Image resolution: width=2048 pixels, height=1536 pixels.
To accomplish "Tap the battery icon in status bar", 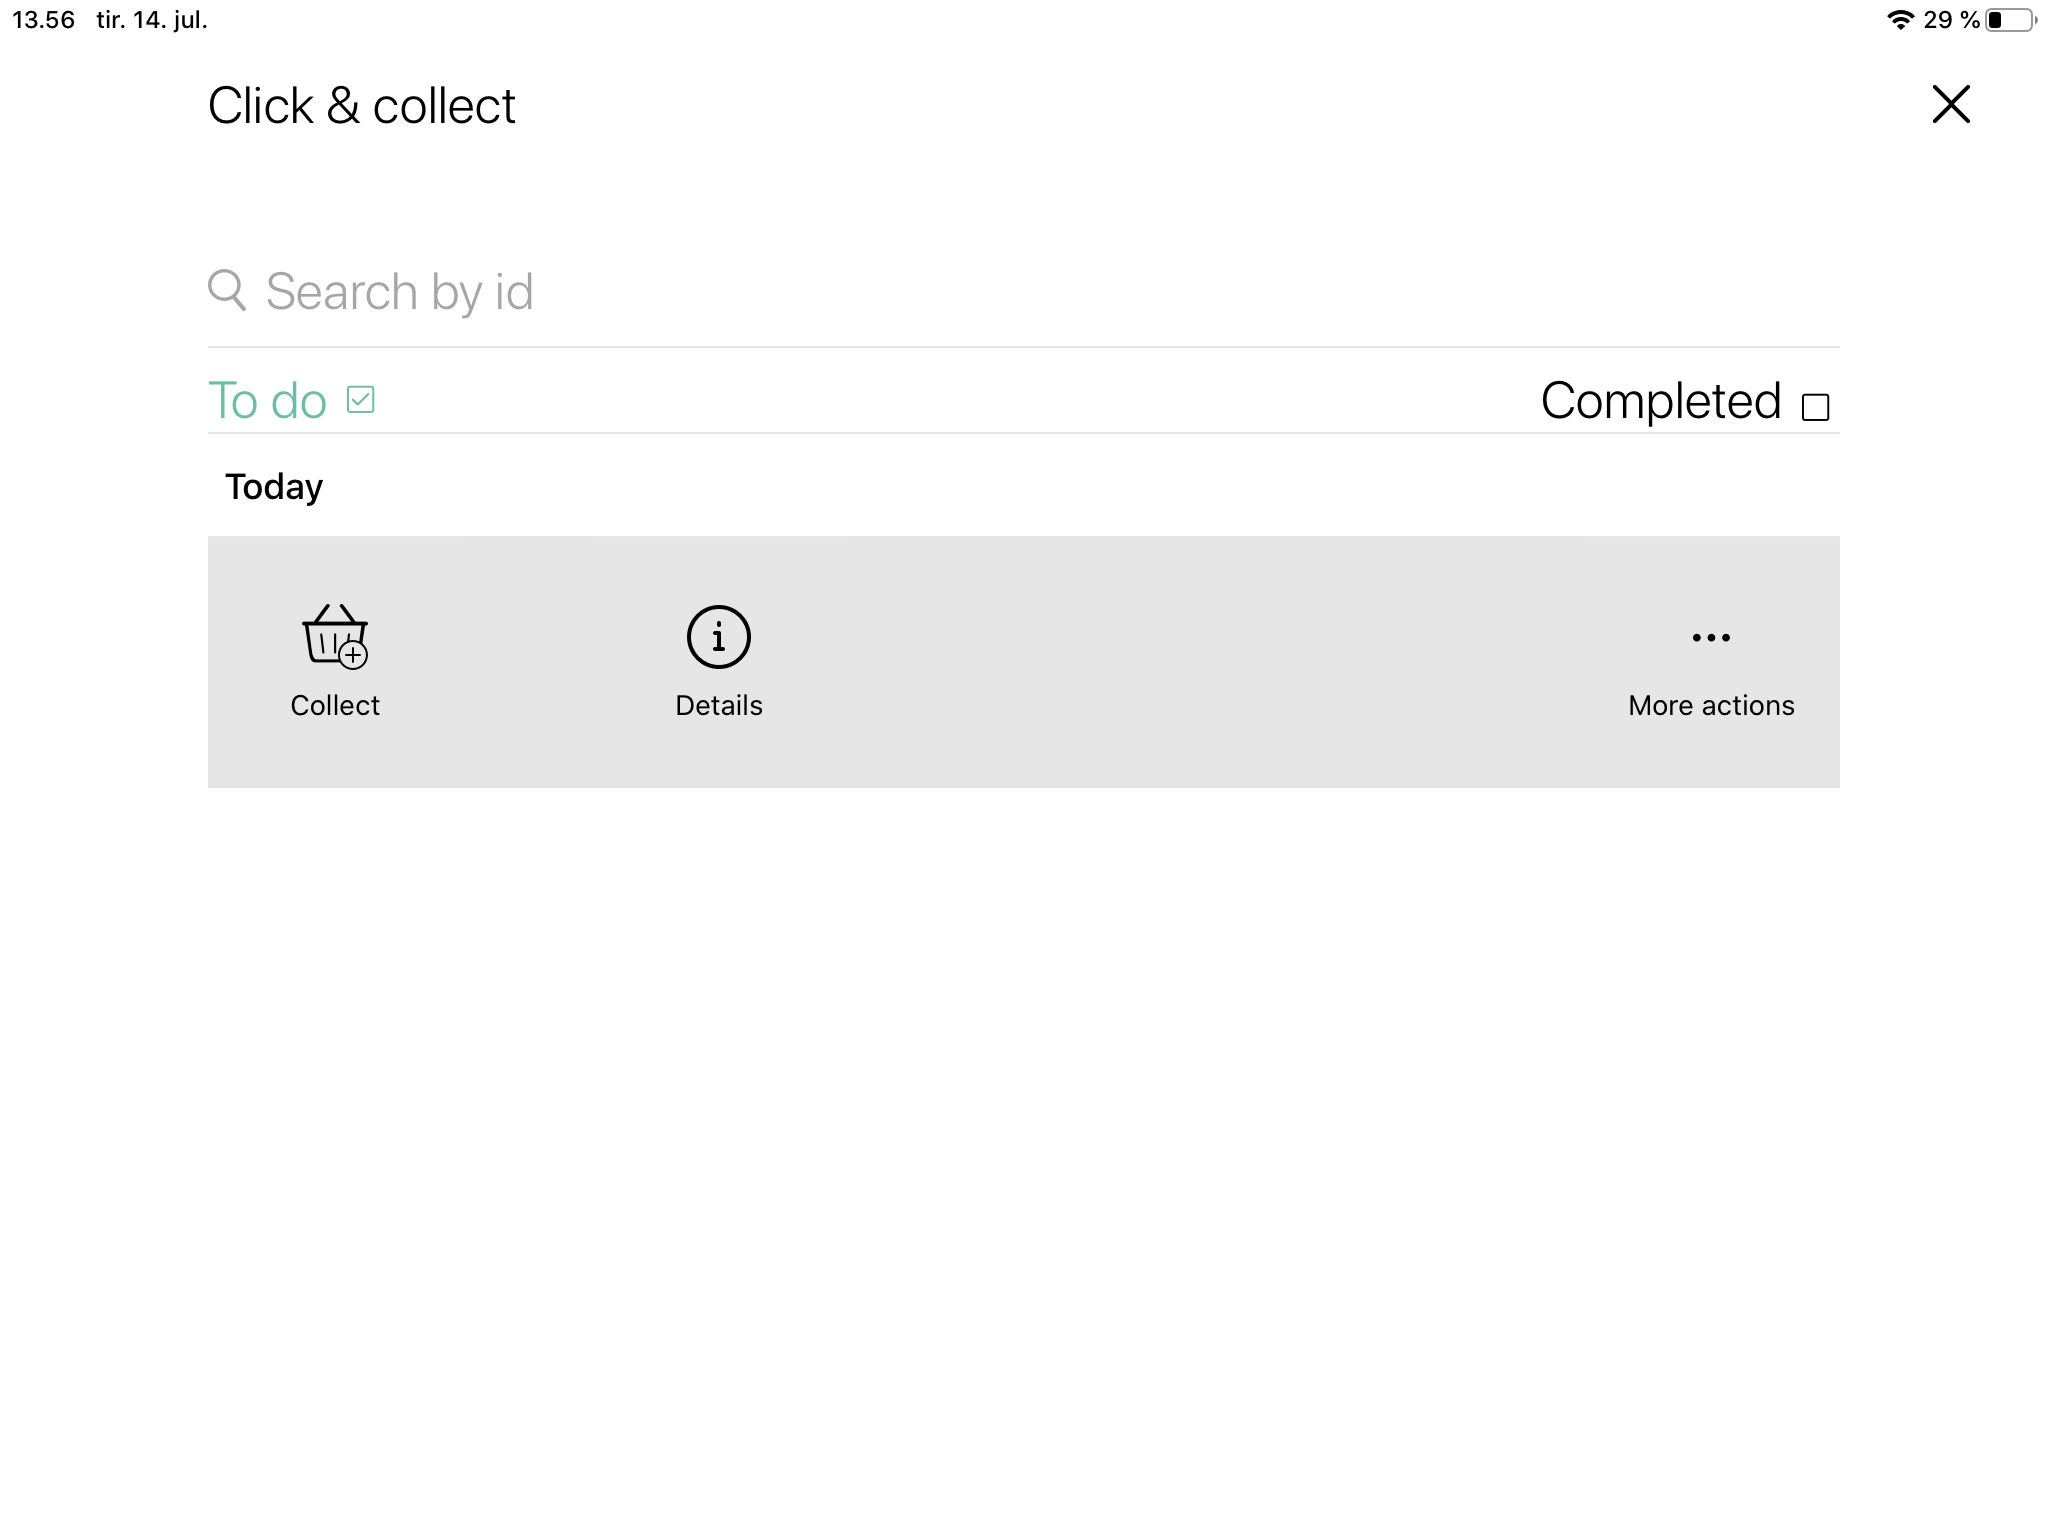I will [2010, 20].
